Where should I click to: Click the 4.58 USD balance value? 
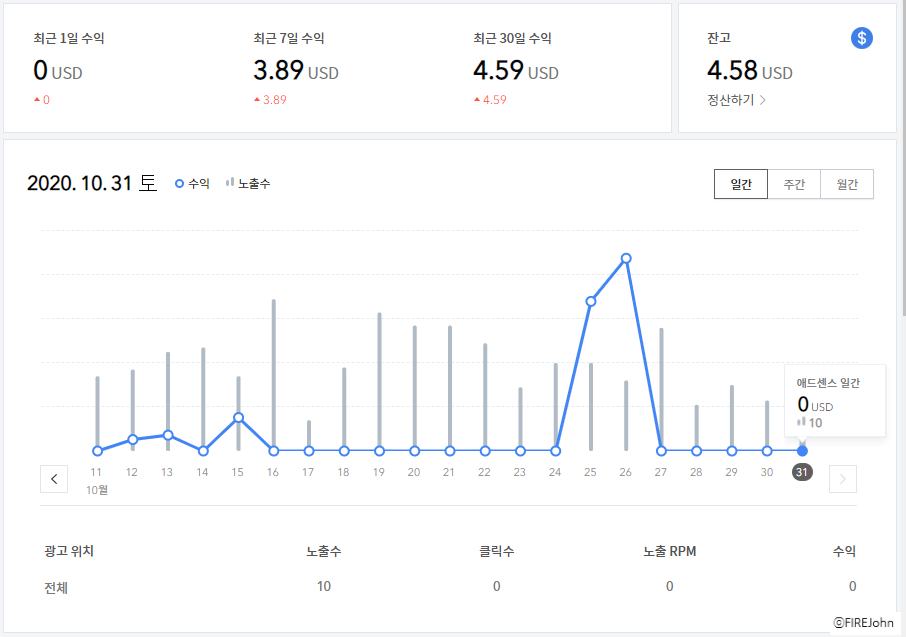tap(749, 71)
